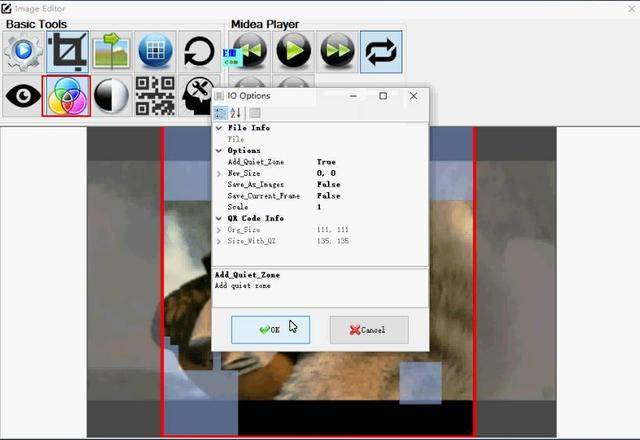Image resolution: width=640 pixels, height=440 pixels.
Task: Click the OK button
Action: pos(270,329)
